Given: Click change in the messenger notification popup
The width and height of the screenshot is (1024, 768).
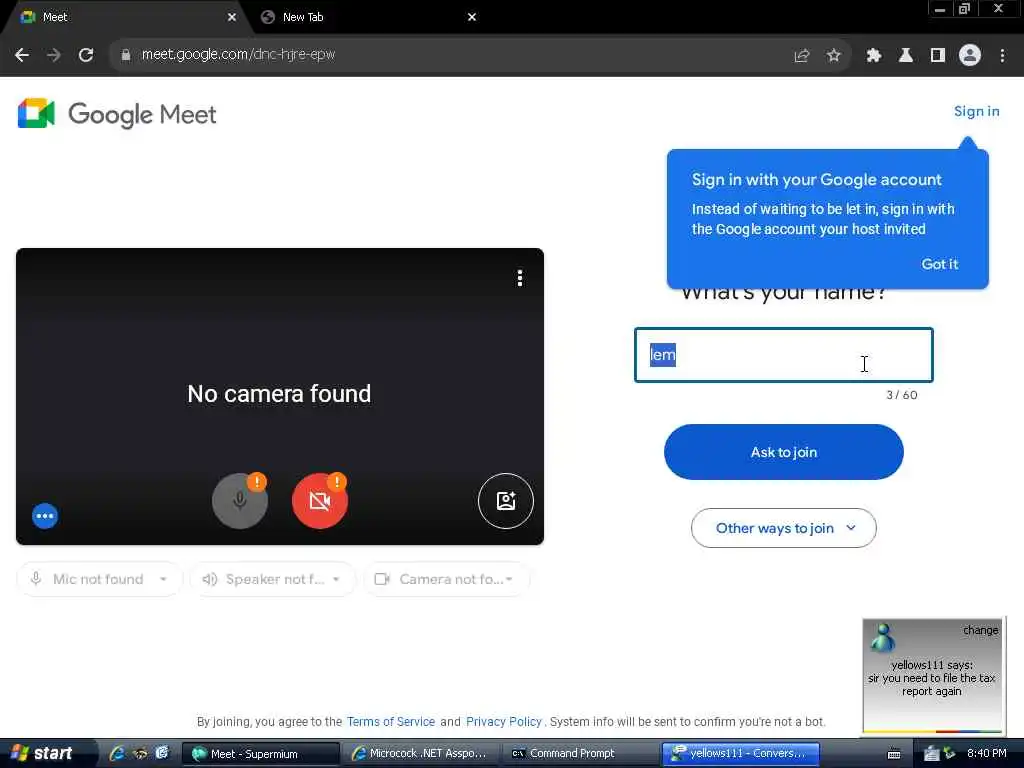Looking at the screenshot, I should point(980,630).
